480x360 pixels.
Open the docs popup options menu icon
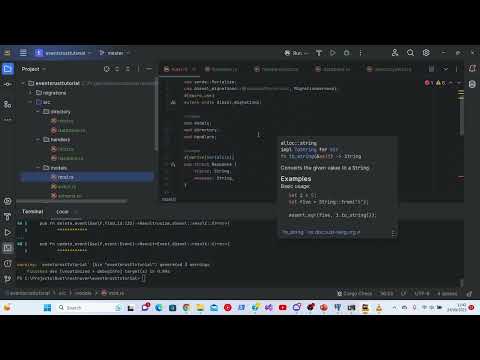394,233
